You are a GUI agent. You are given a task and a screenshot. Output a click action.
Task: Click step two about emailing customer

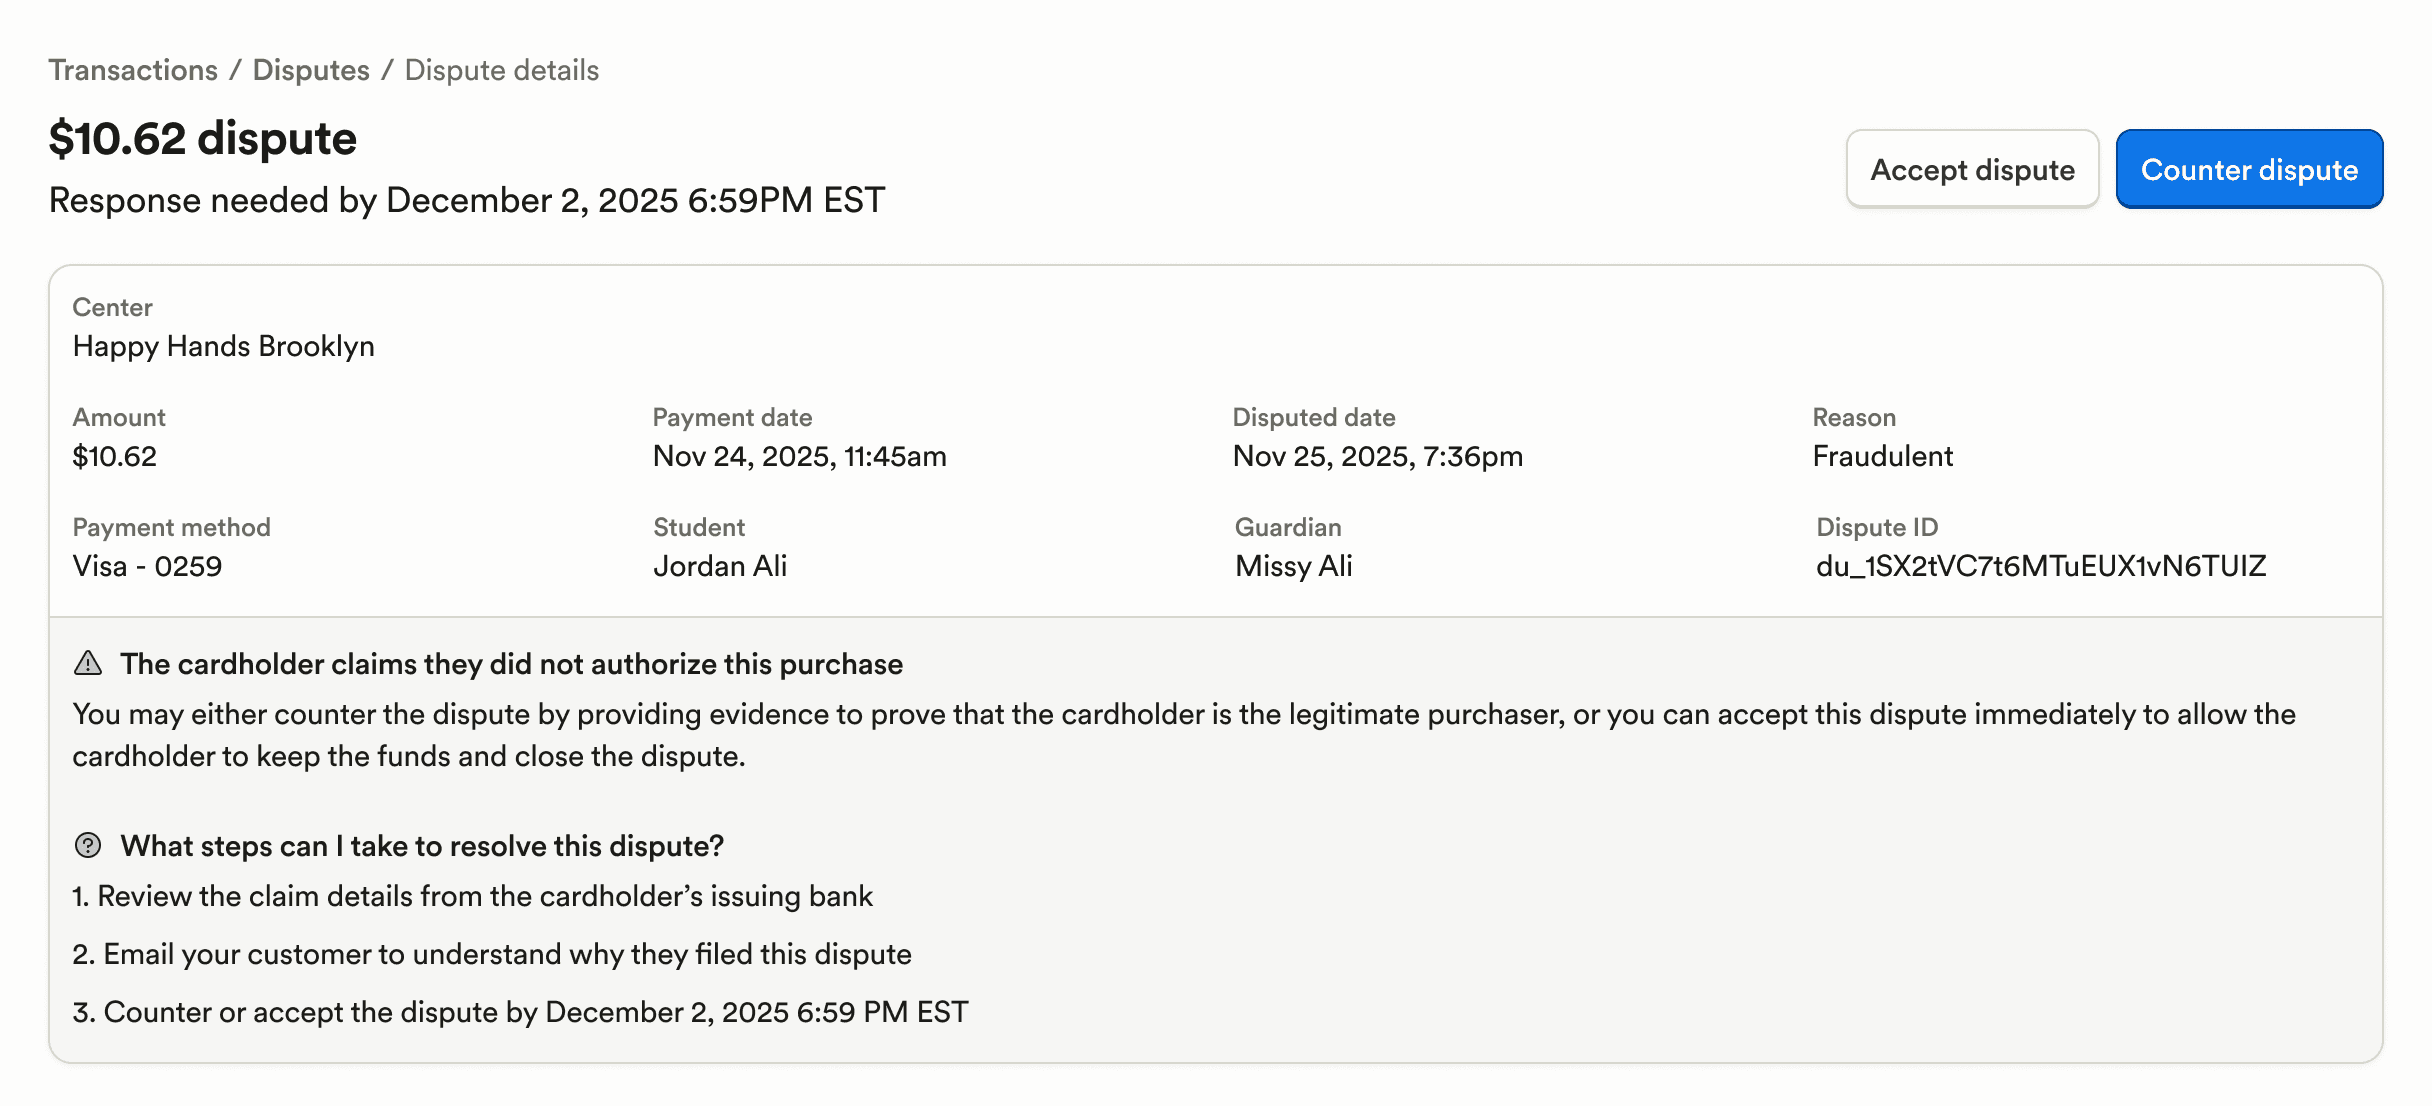coord(492,954)
